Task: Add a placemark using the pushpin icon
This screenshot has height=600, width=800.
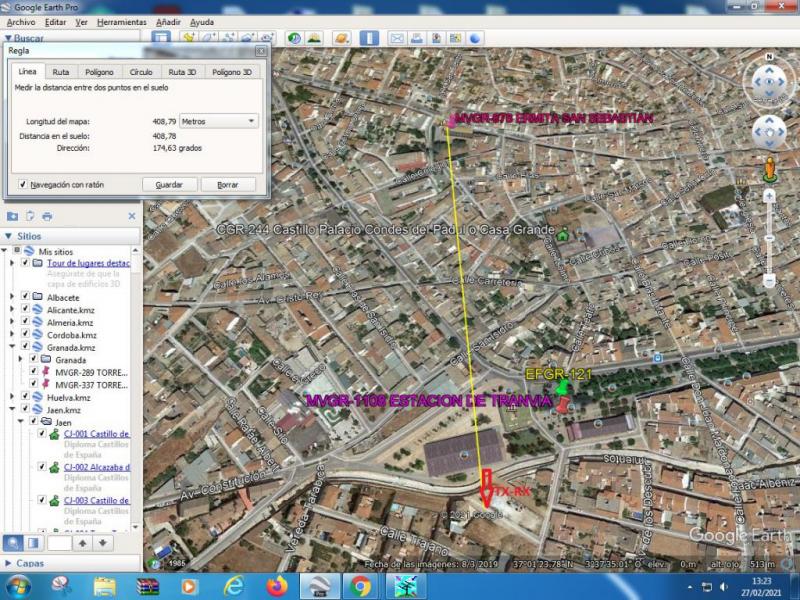Action: 188,38
